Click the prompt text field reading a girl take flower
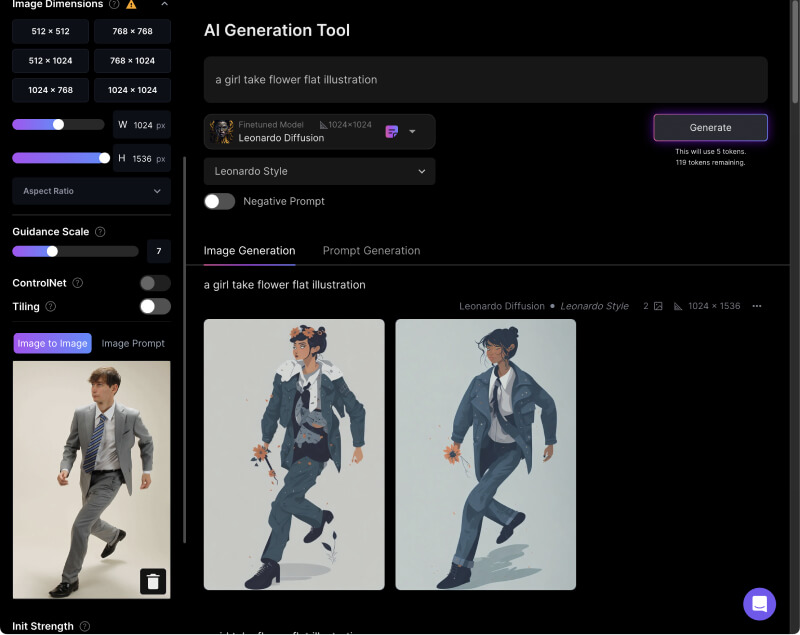Image resolution: width=800 pixels, height=635 pixels. pos(485,79)
